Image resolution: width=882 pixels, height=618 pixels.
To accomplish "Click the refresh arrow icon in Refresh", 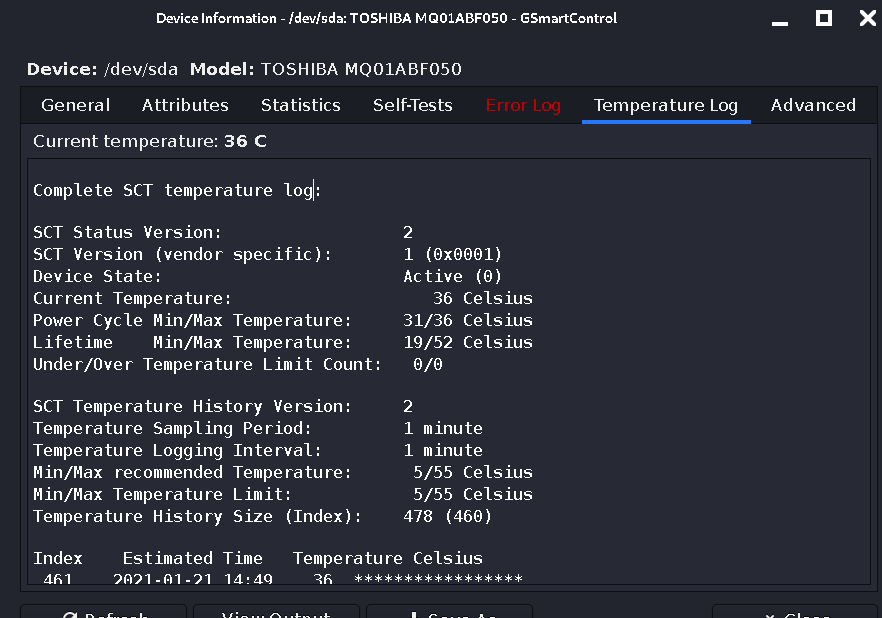I will [x=70, y=615].
